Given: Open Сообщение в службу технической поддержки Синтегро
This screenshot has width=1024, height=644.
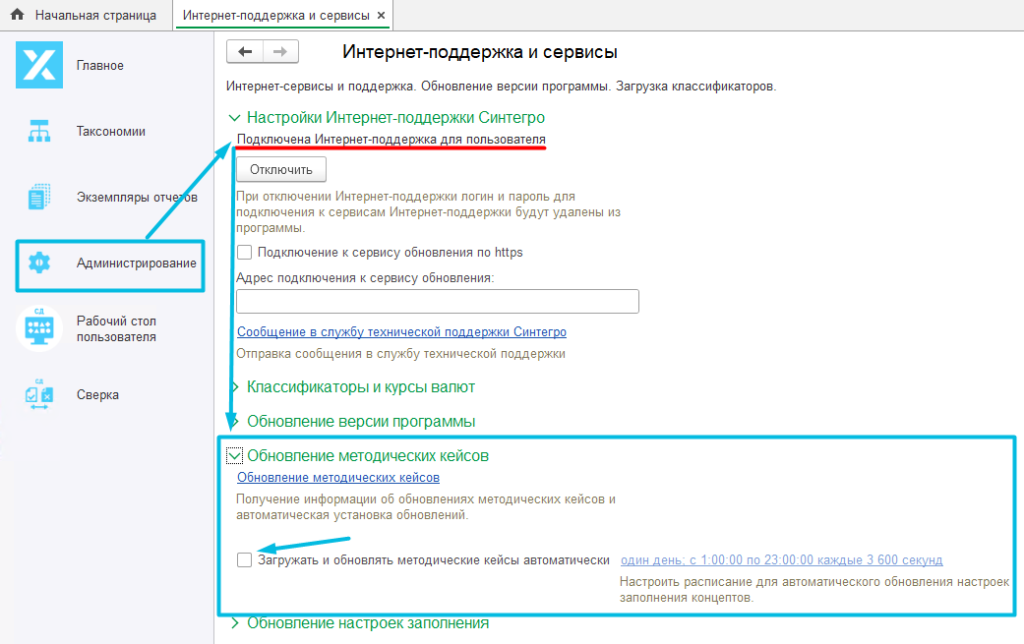Looking at the screenshot, I should coord(404,331).
